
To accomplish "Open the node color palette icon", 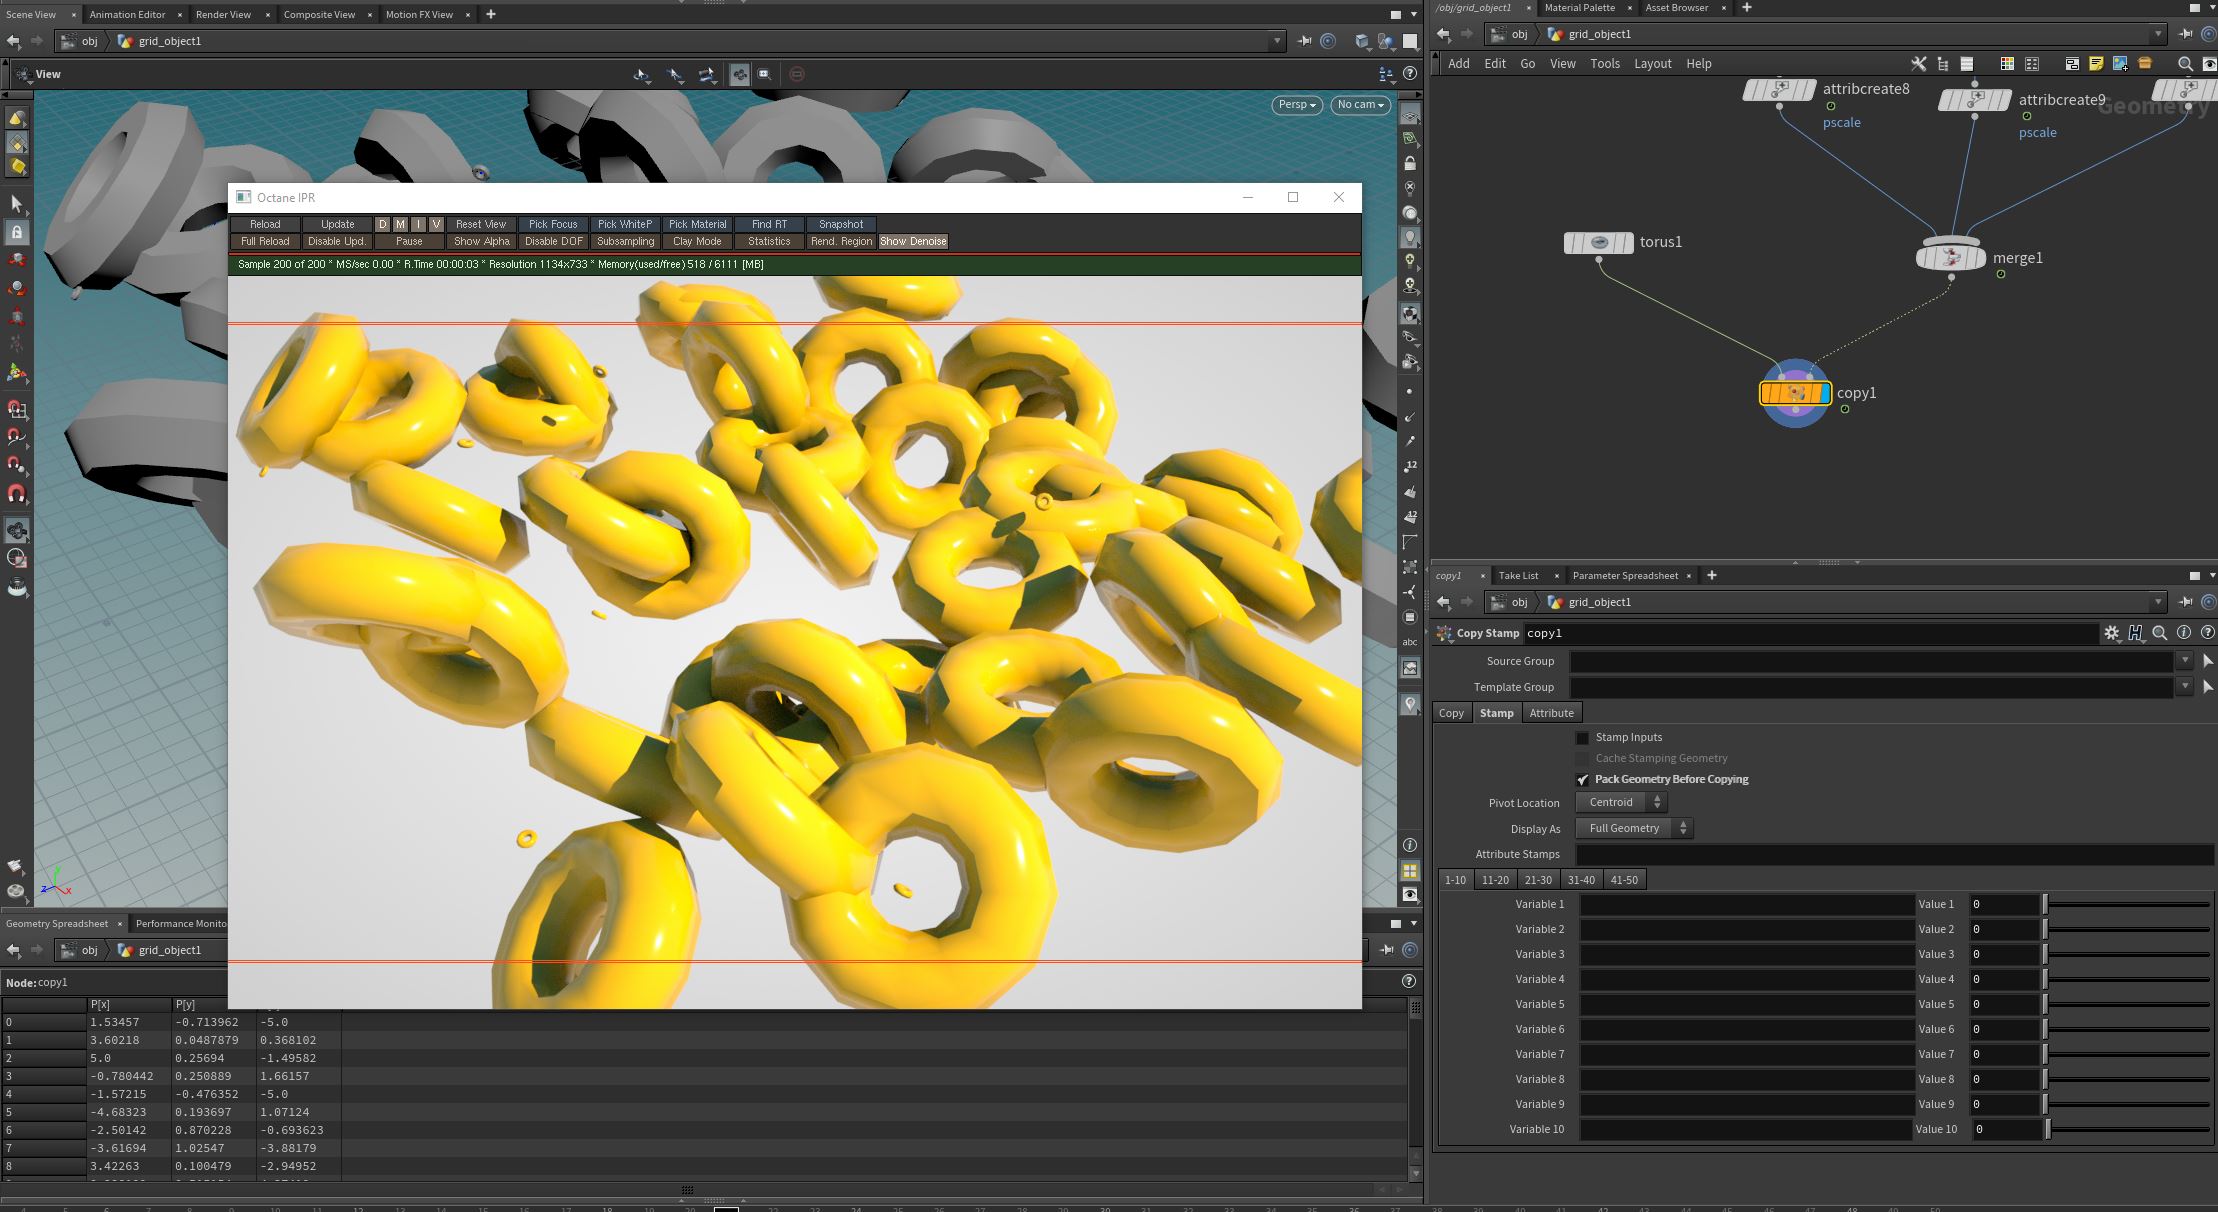I will point(2006,64).
